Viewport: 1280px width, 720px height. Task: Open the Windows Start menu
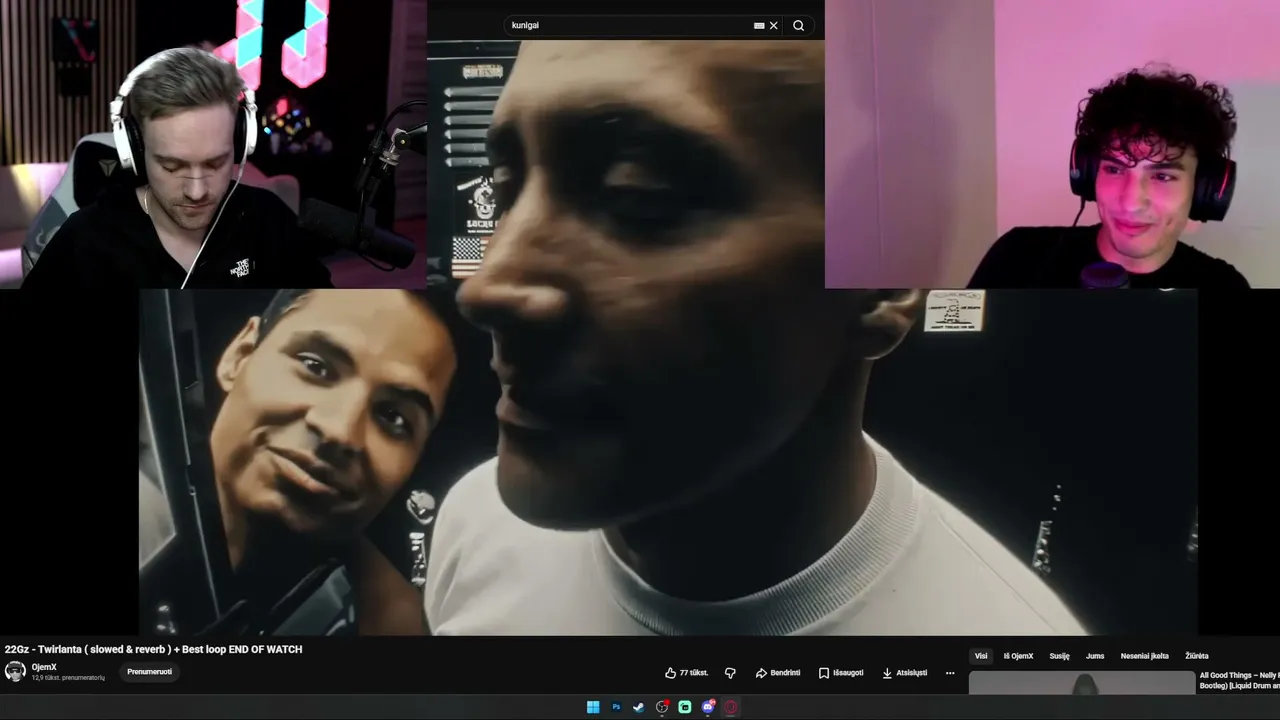[593, 707]
